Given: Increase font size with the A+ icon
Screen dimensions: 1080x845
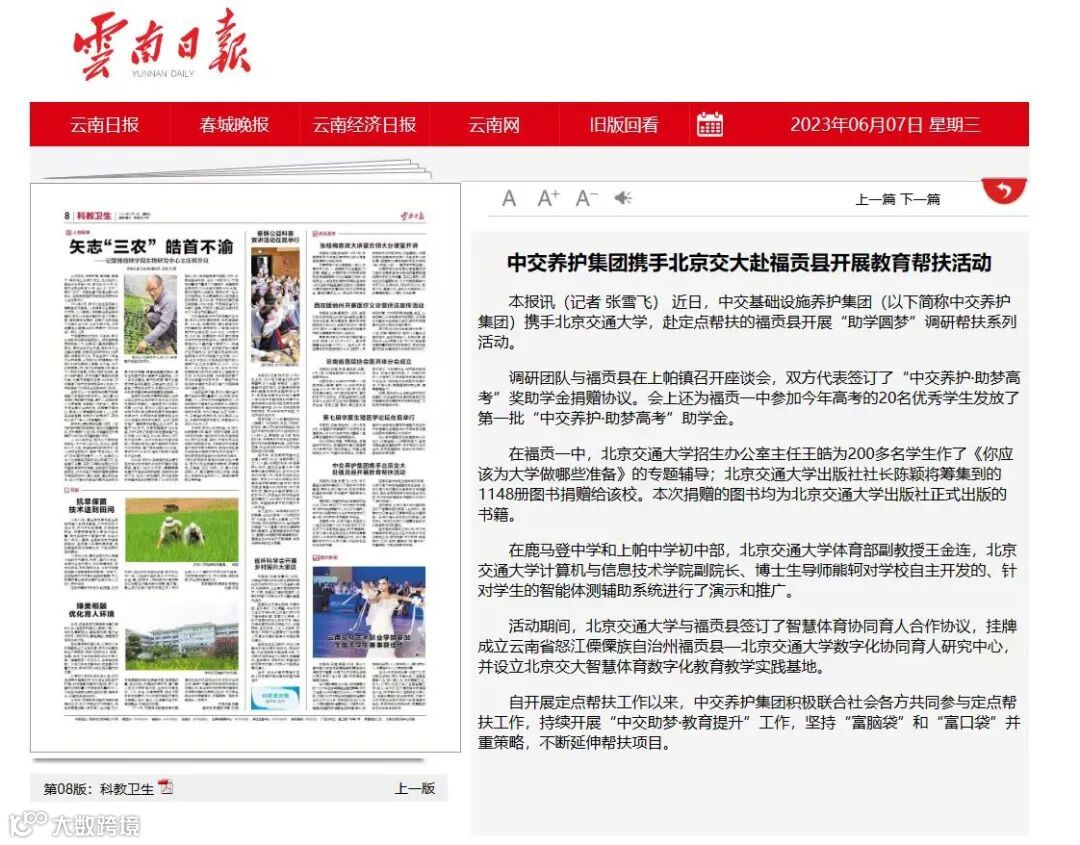Looking at the screenshot, I should (x=548, y=198).
